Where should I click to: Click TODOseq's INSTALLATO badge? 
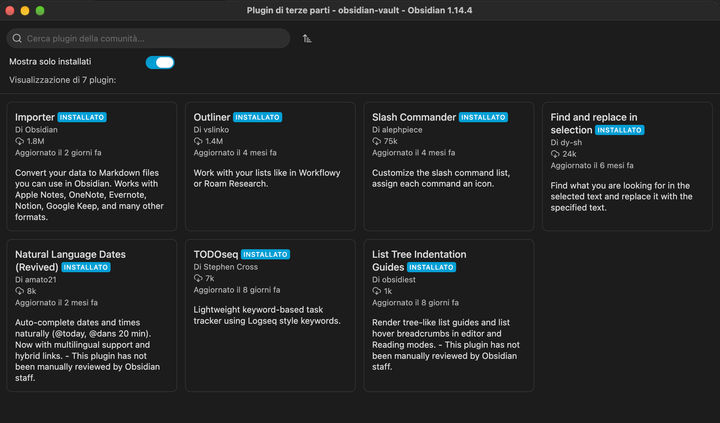265,254
